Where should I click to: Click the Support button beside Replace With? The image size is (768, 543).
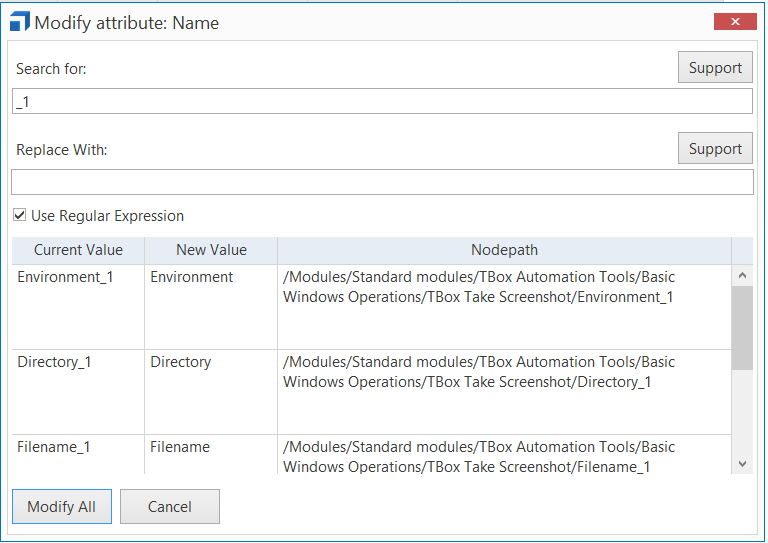click(x=715, y=149)
